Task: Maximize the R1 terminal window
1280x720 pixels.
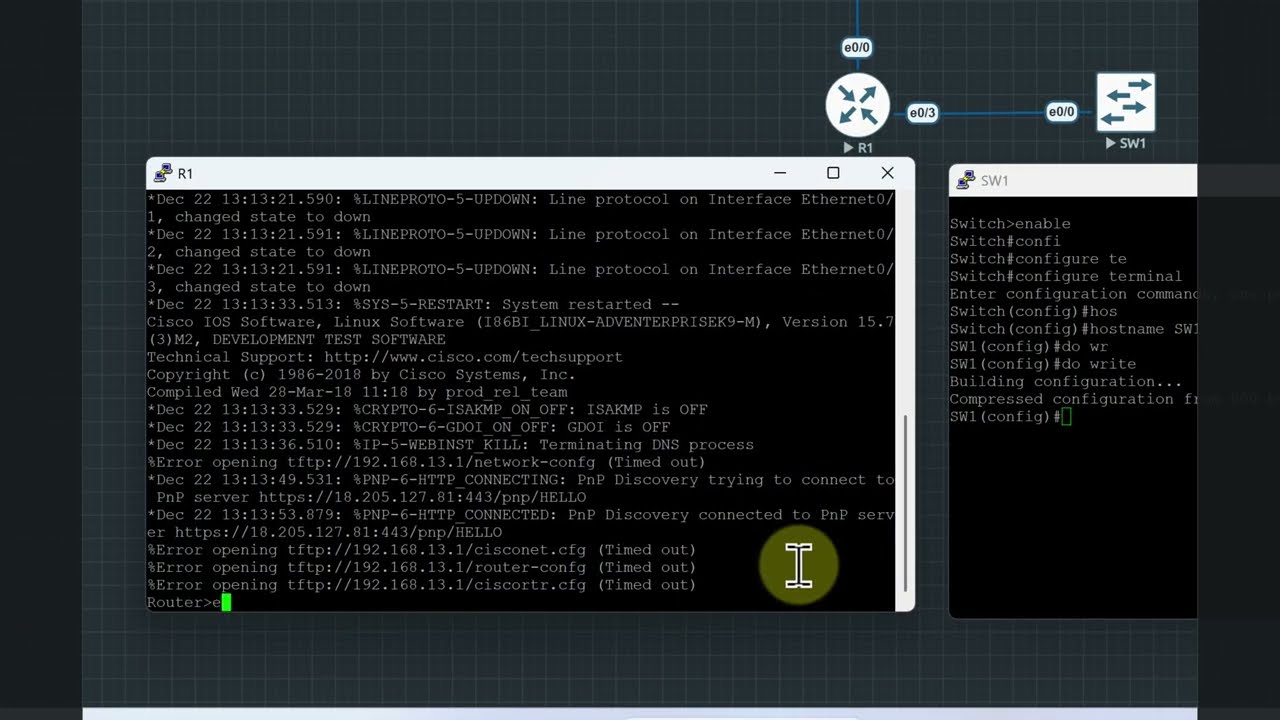Action: coord(833,173)
